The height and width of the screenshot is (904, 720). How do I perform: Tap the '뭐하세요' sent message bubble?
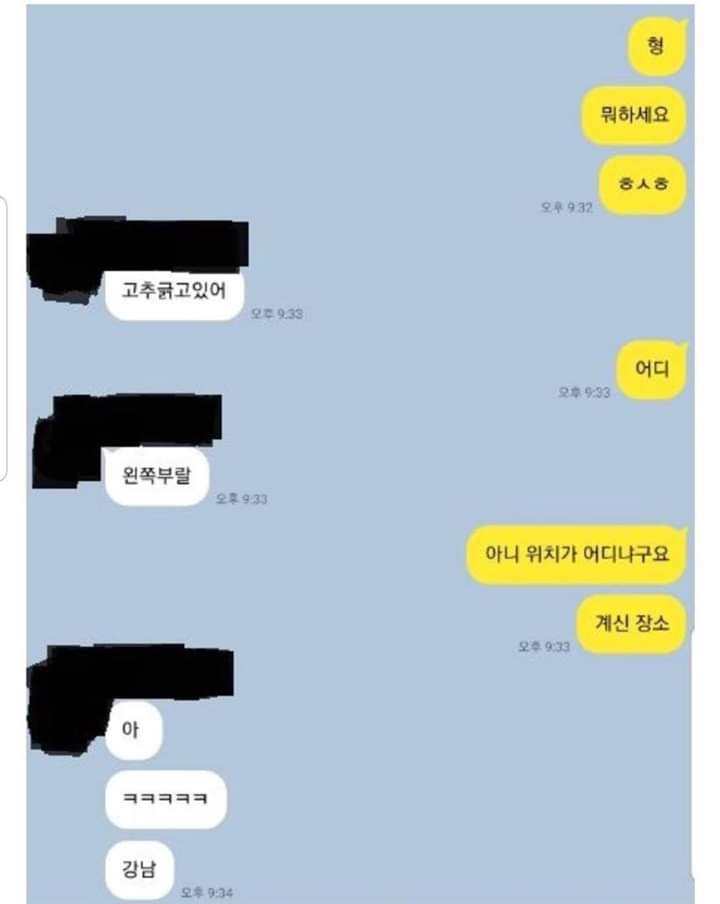634,115
